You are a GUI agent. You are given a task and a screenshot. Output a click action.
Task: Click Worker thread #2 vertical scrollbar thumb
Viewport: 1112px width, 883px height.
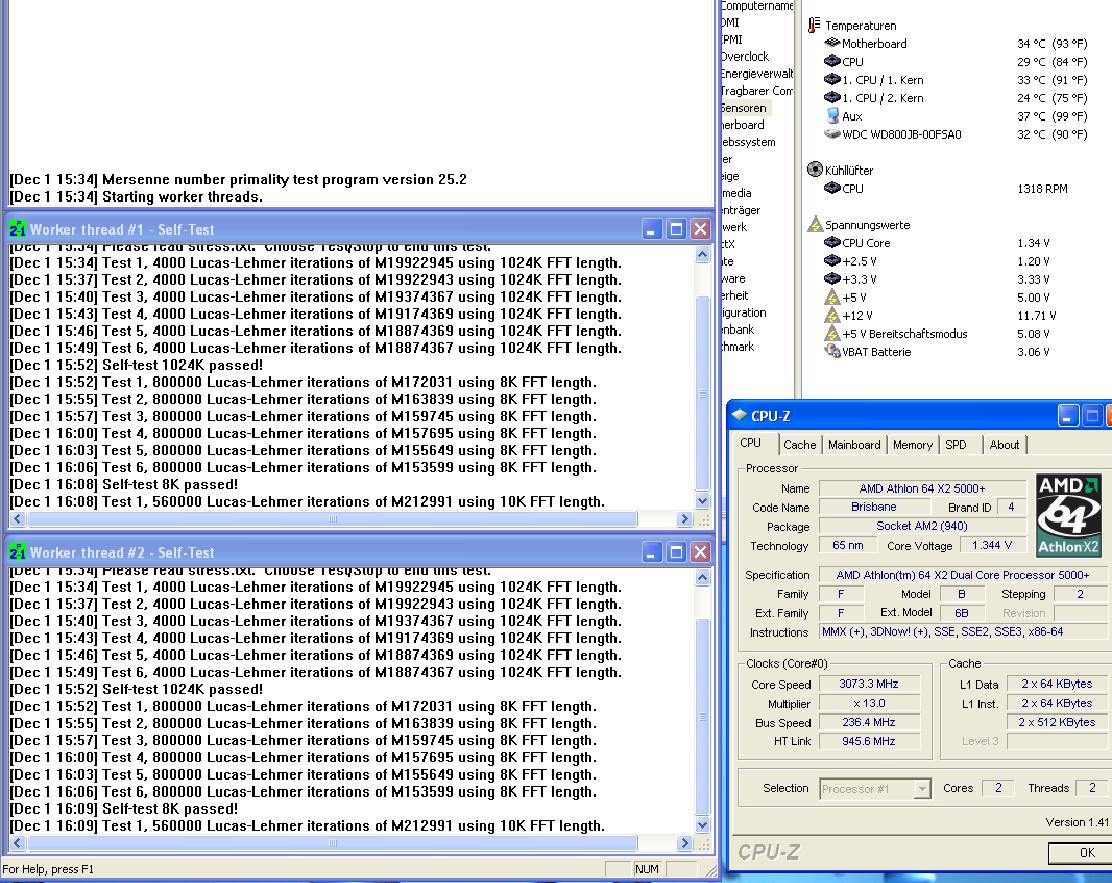(702, 717)
